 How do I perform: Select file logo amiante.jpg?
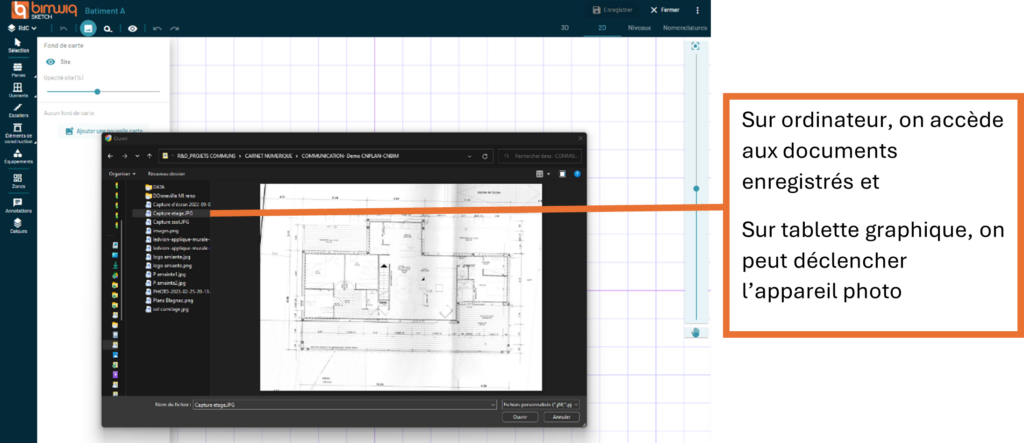[169, 257]
